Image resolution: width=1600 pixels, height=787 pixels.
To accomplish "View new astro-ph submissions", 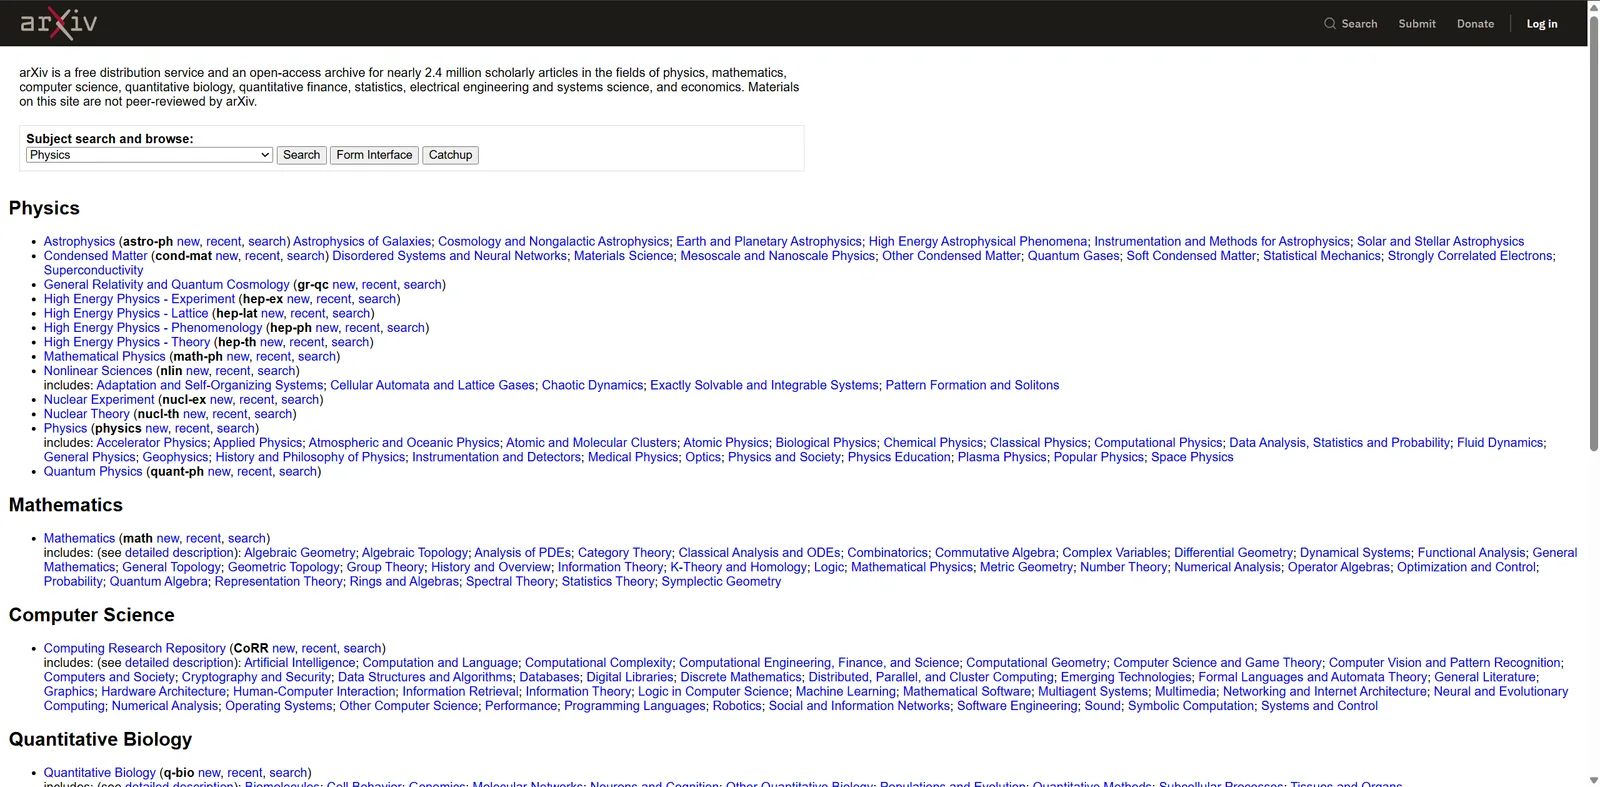I will point(188,241).
